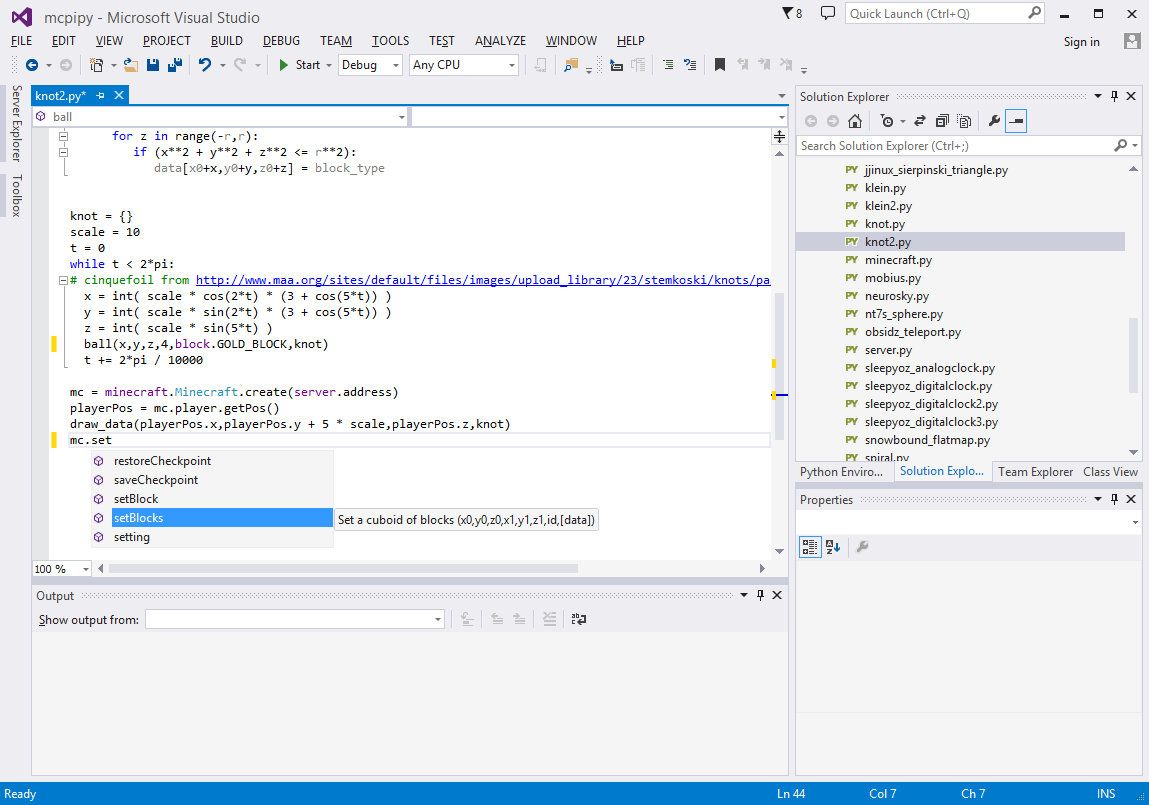1149x805 pixels.
Task: Open the DEBUG menu
Action: point(280,41)
